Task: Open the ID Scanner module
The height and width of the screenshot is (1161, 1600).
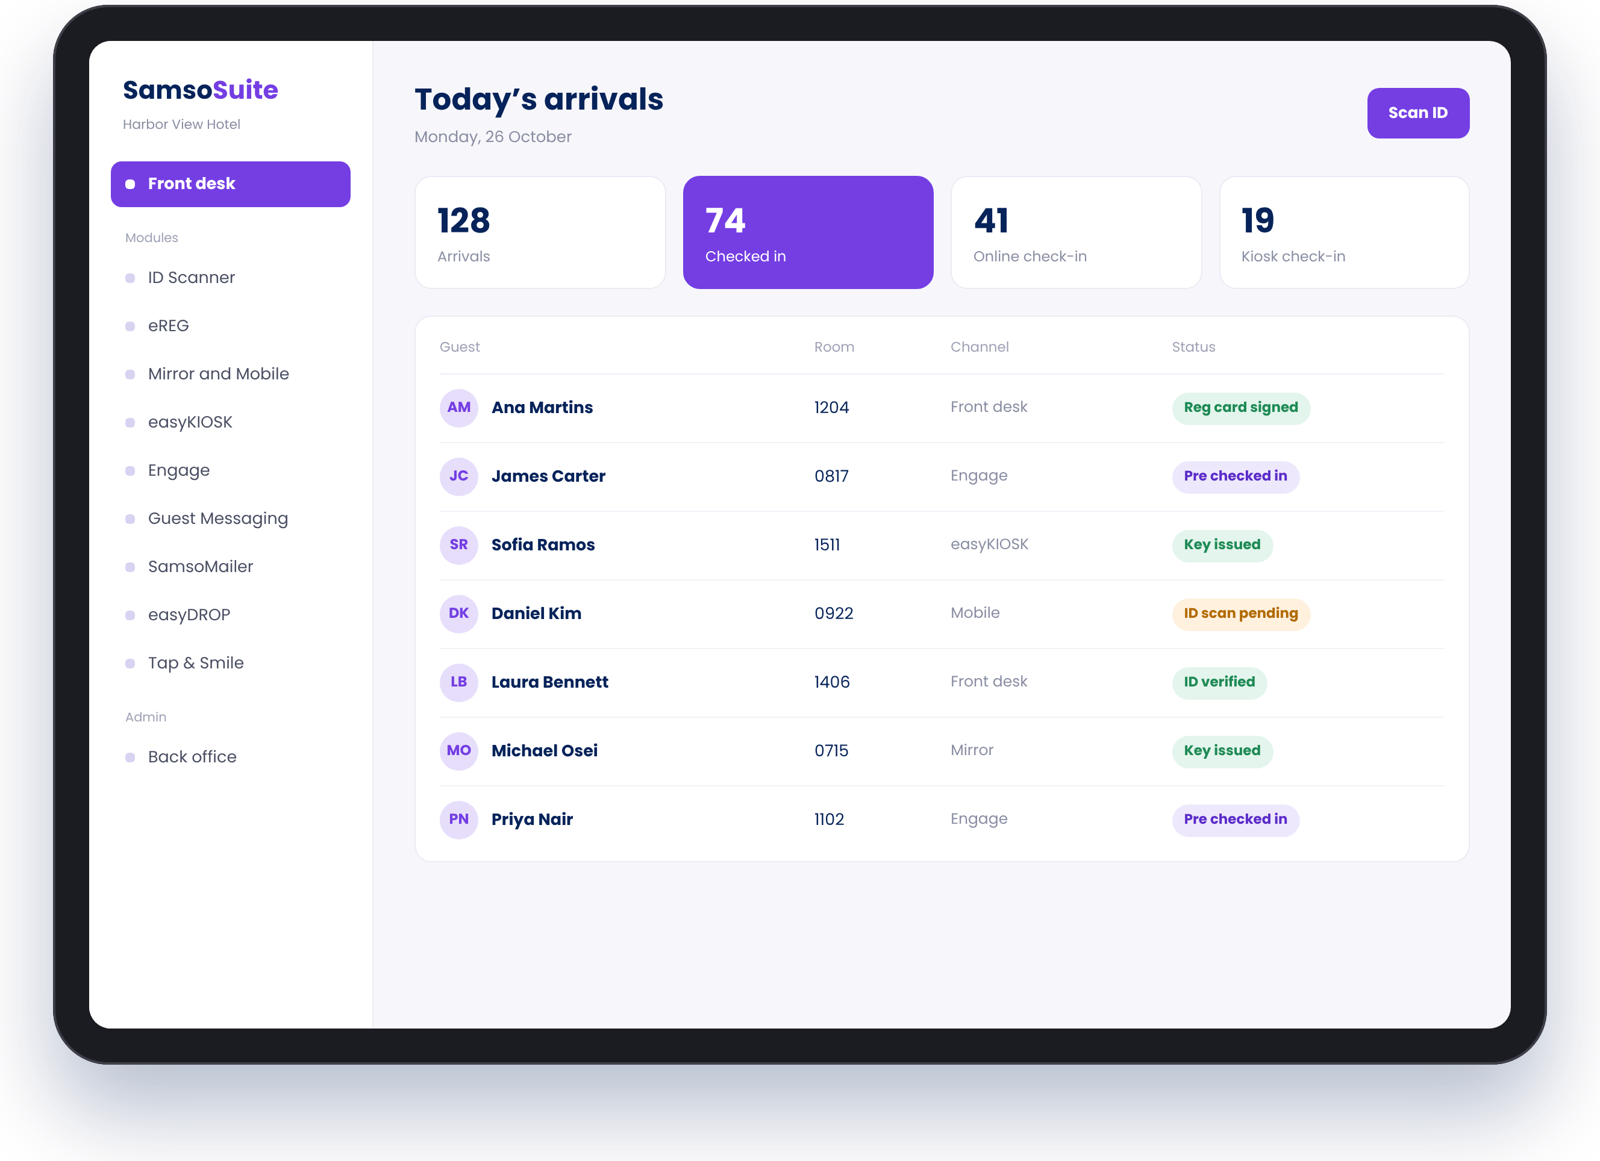Action: click(x=190, y=278)
